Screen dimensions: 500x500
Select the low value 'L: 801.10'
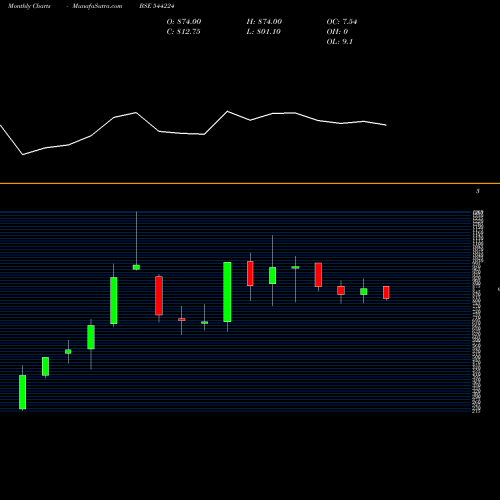pyautogui.click(x=263, y=32)
